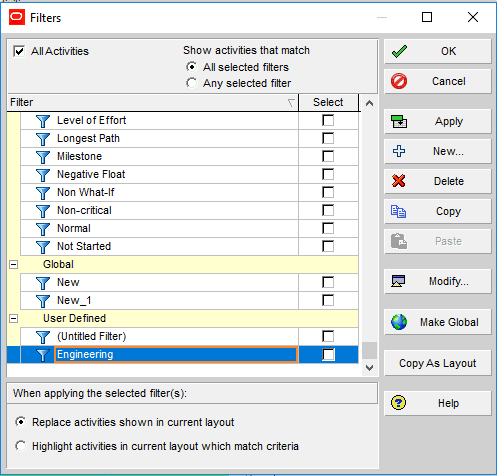Click the funnel icon beside Engineering
Viewport: 497px width, 476px height.
pyautogui.click(x=43, y=355)
